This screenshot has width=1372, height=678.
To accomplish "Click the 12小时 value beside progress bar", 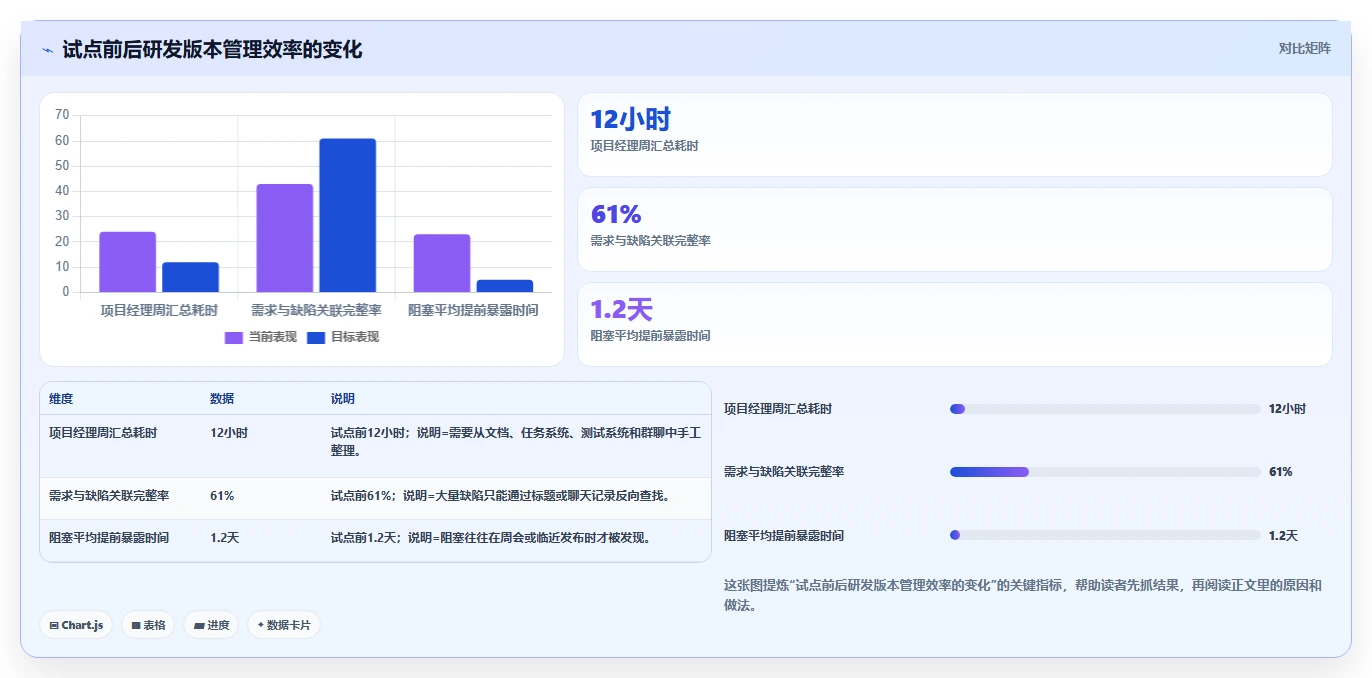I will point(1287,409).
